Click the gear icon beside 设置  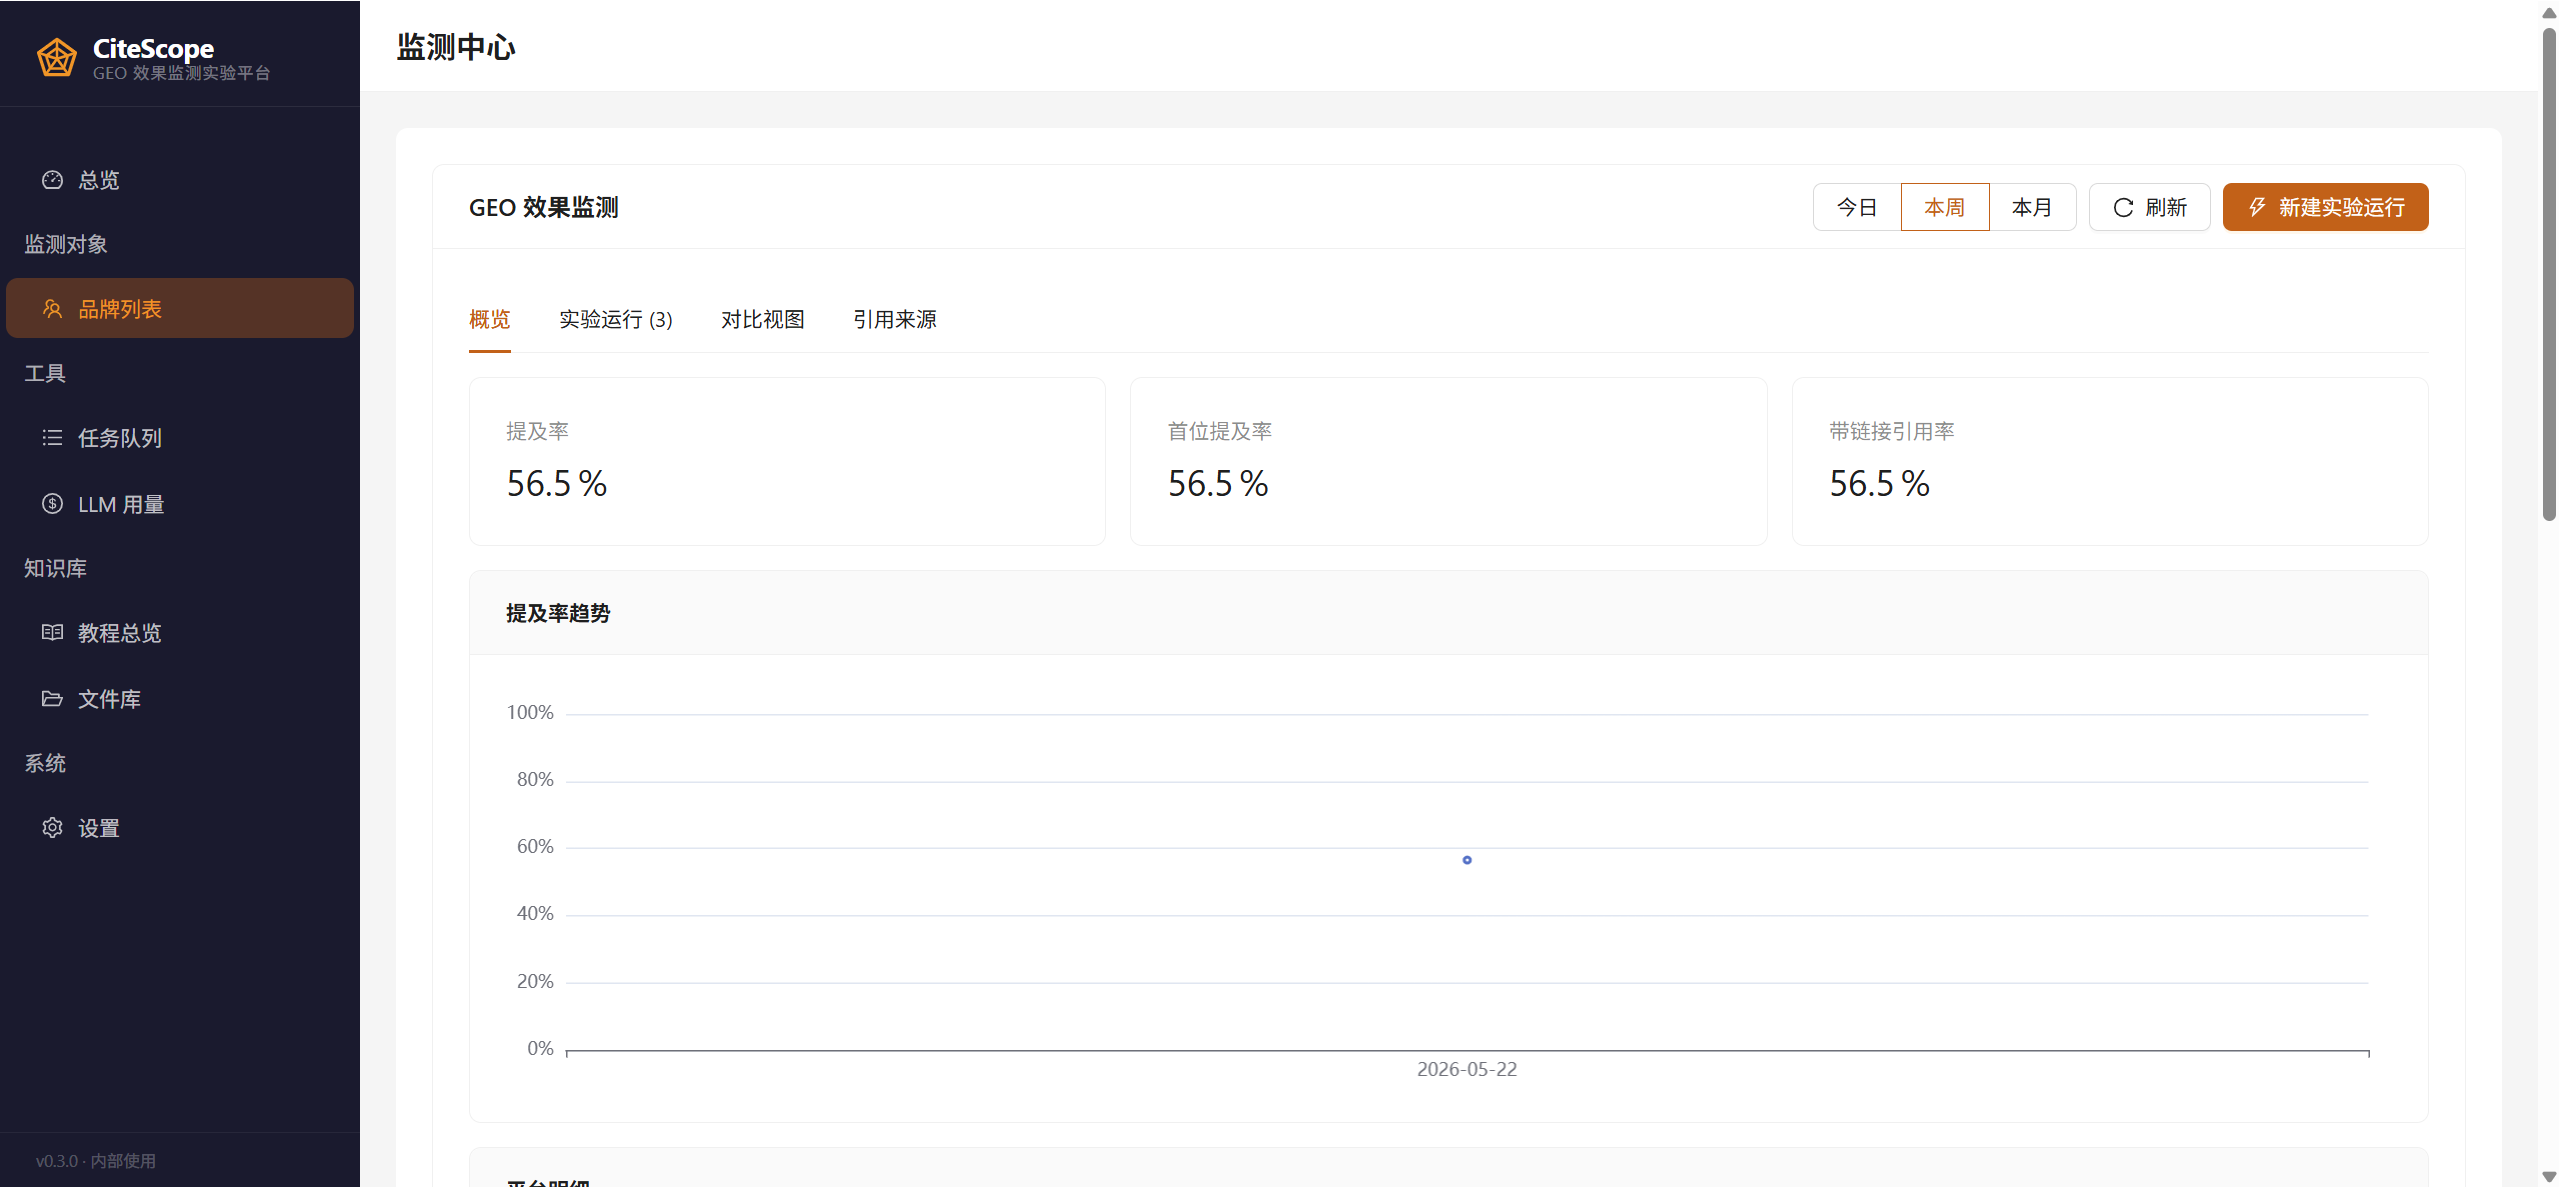(x=52, y=828)
